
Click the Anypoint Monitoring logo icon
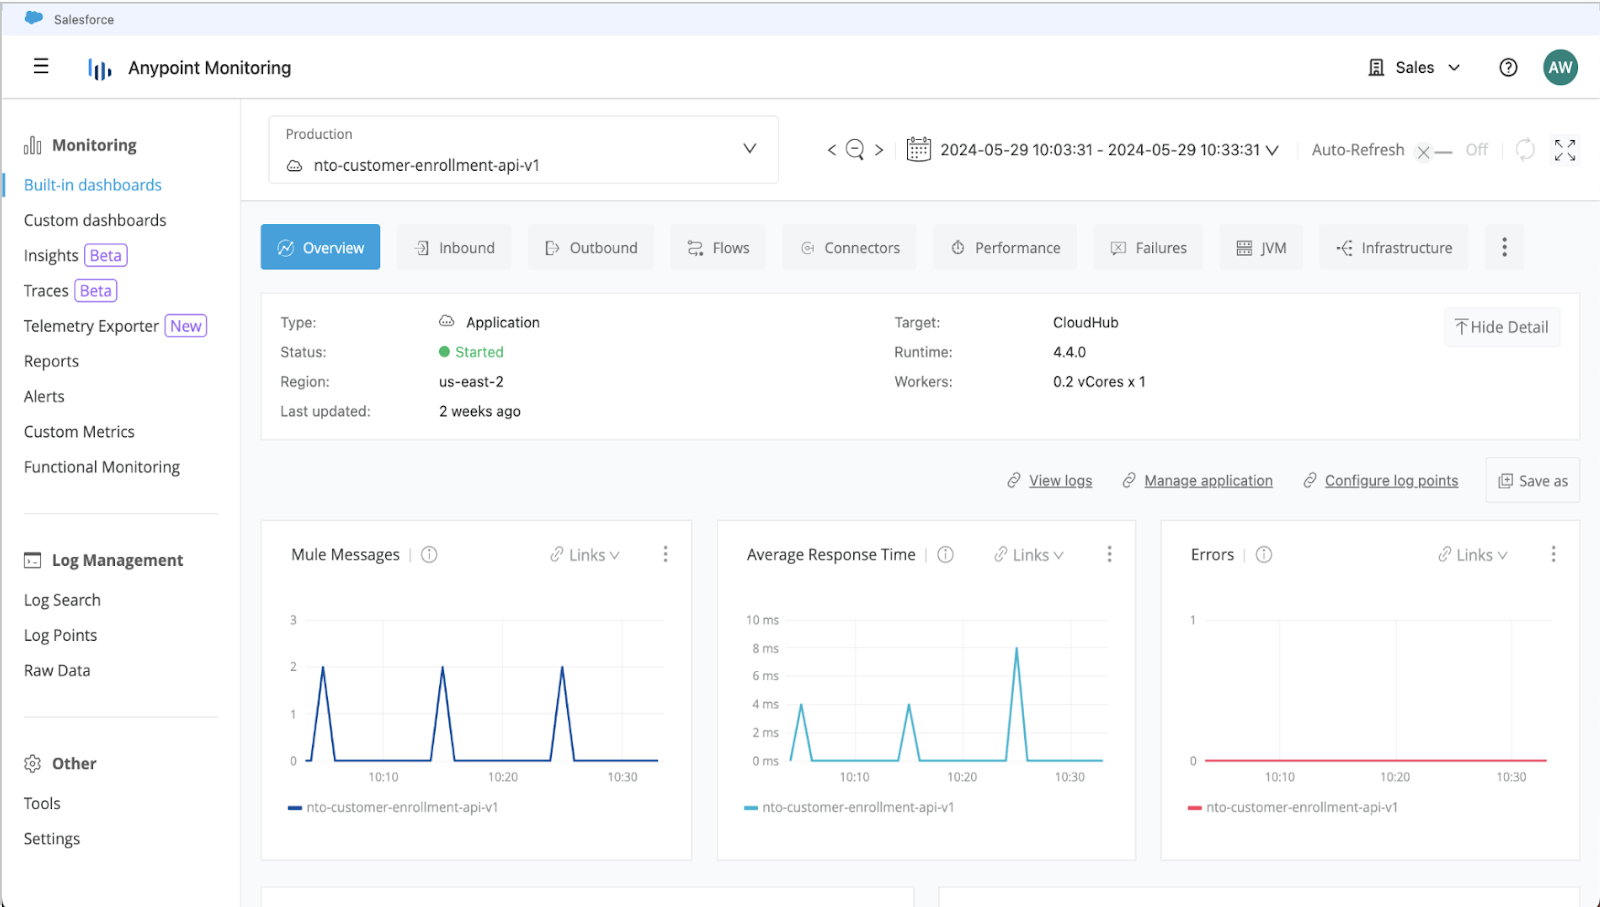tap(99, 67)
